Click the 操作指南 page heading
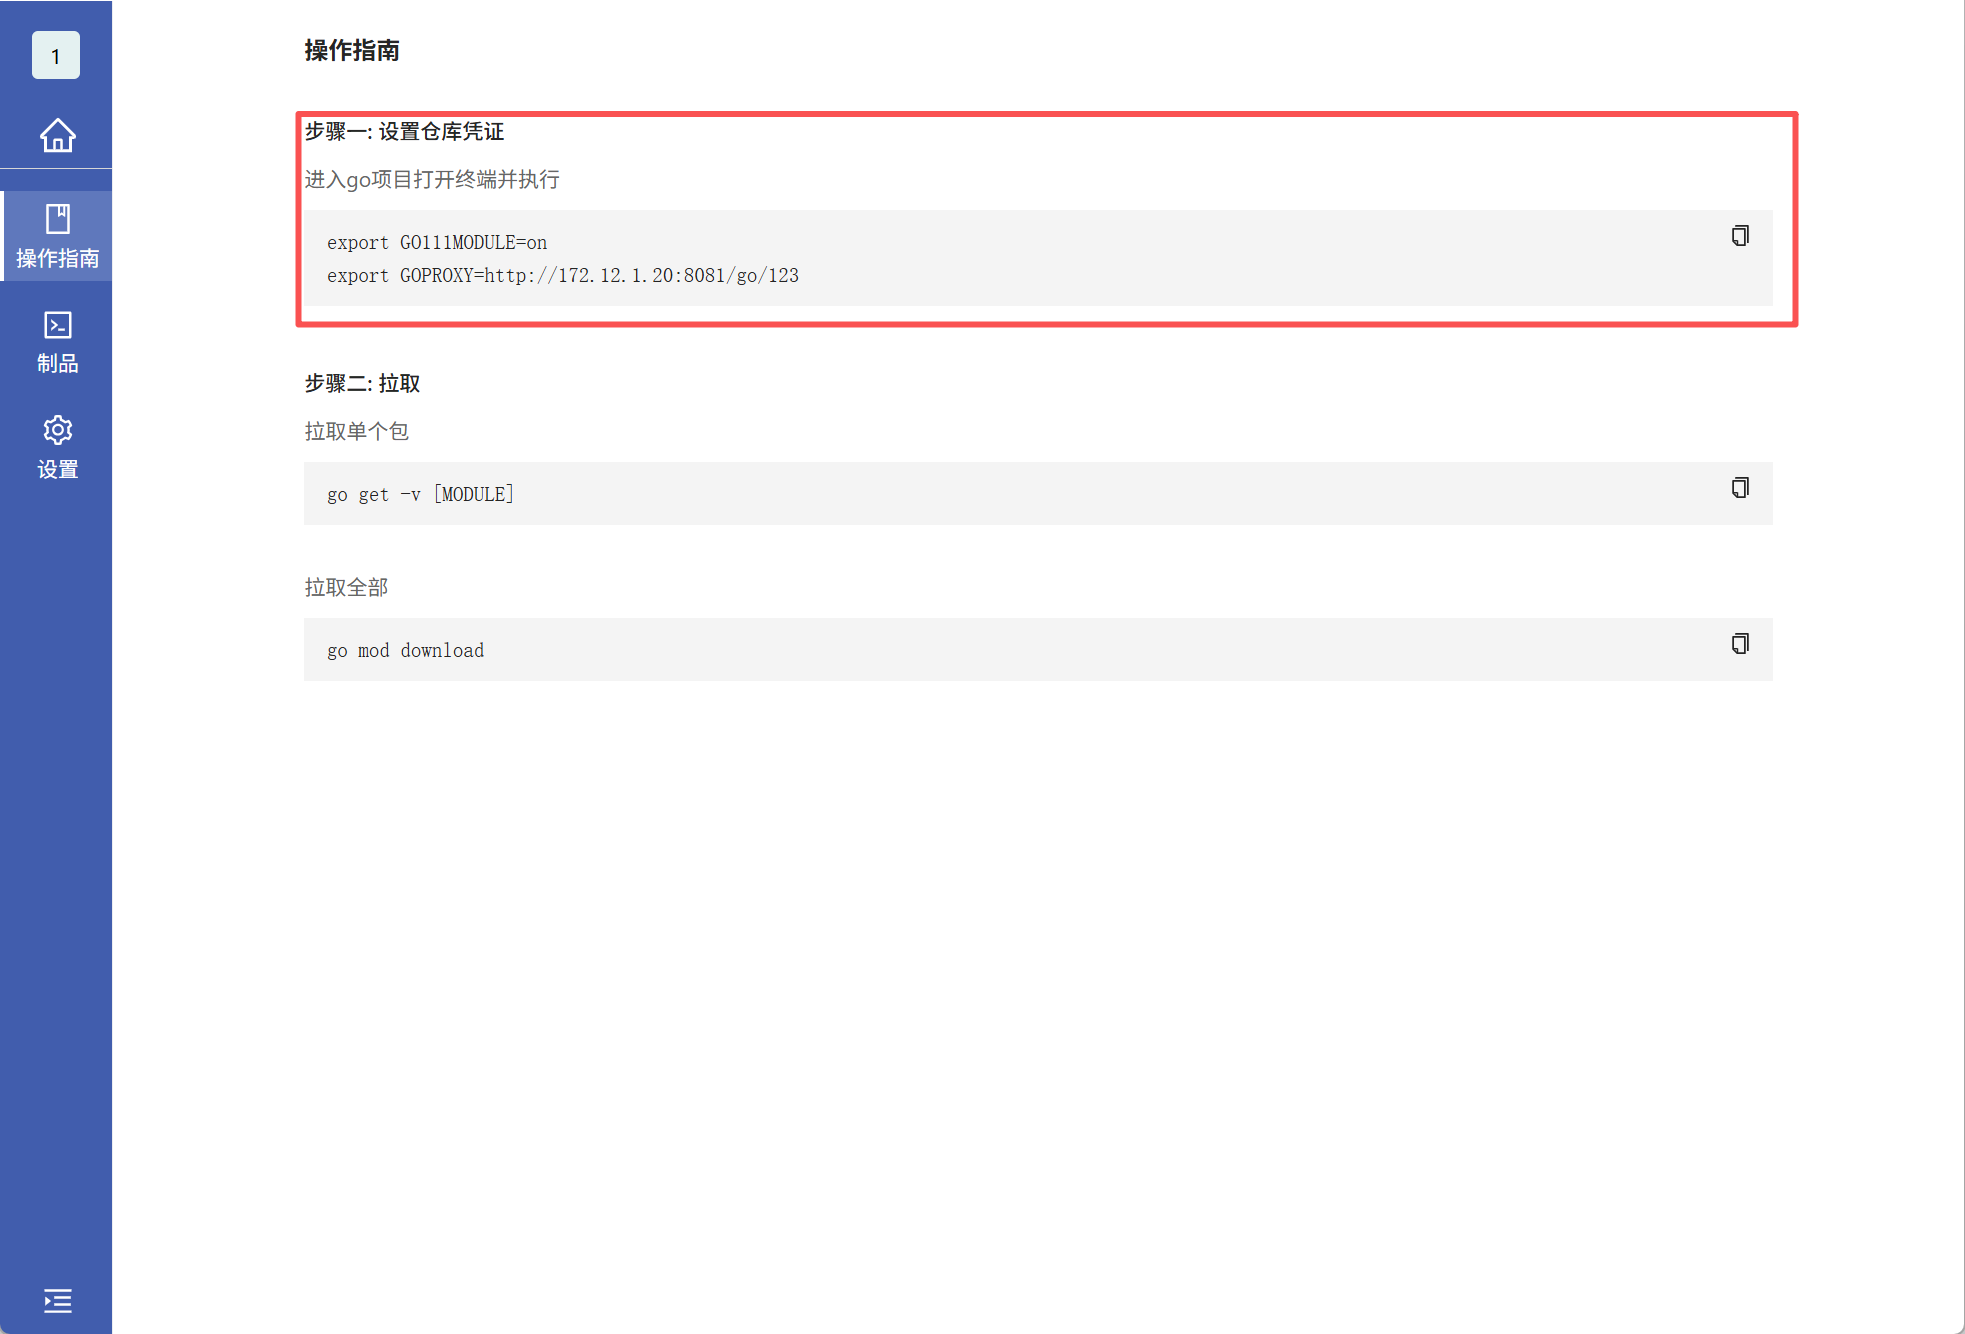 [352, 51]
